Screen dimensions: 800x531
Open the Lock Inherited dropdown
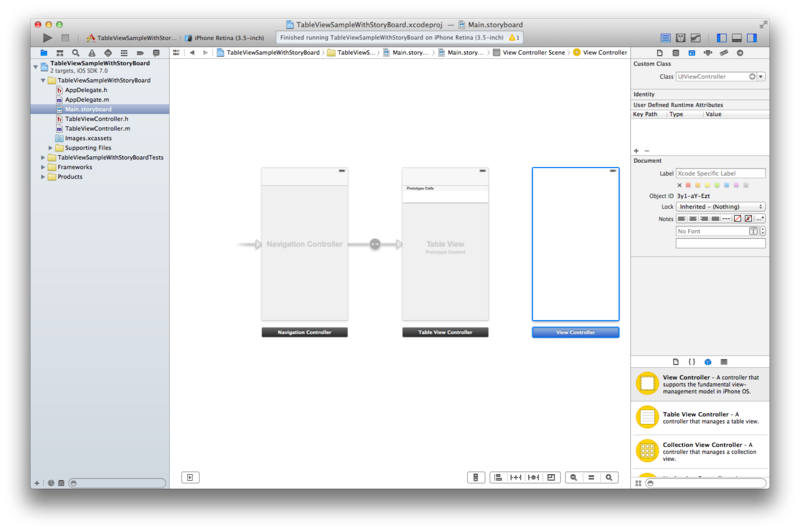[x=720, y=207]
